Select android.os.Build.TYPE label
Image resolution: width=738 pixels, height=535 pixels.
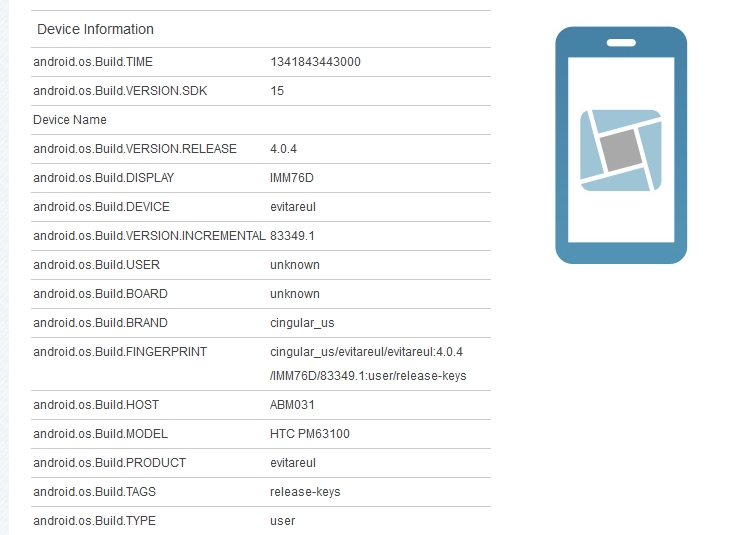point(94,521)
